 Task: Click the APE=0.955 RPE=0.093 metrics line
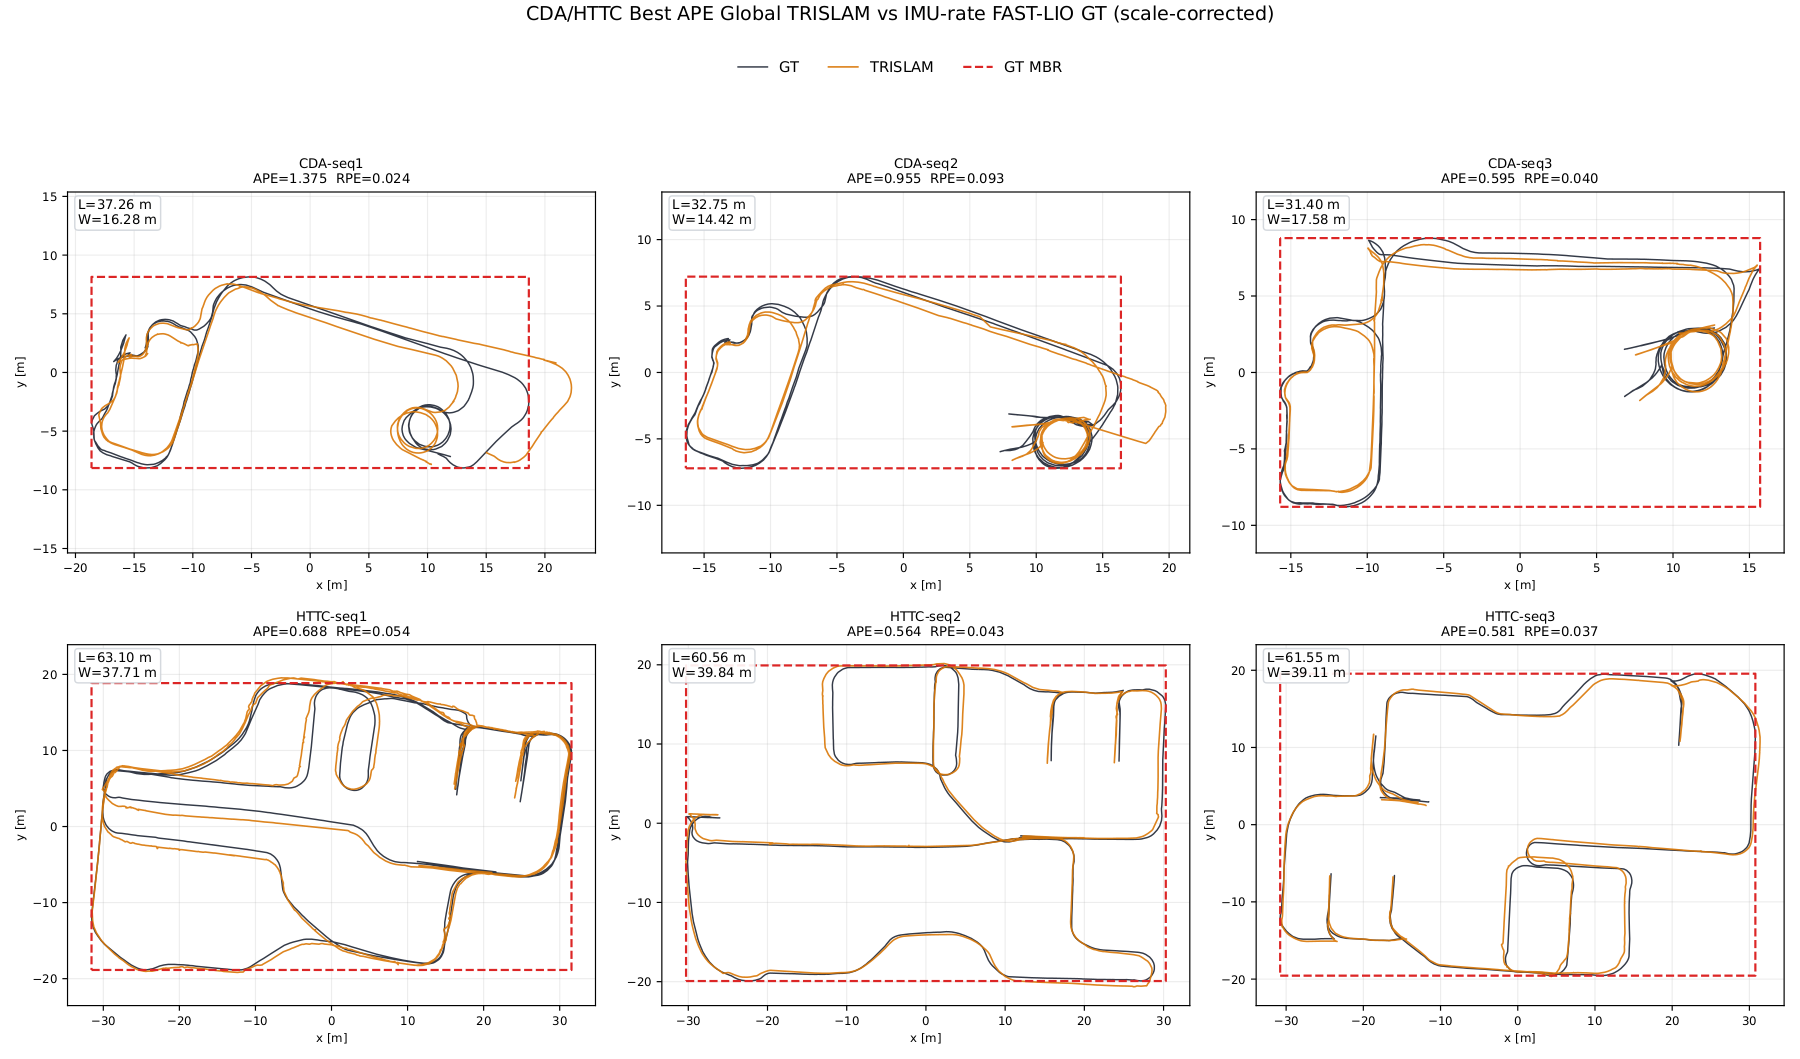tap(926, 179)
